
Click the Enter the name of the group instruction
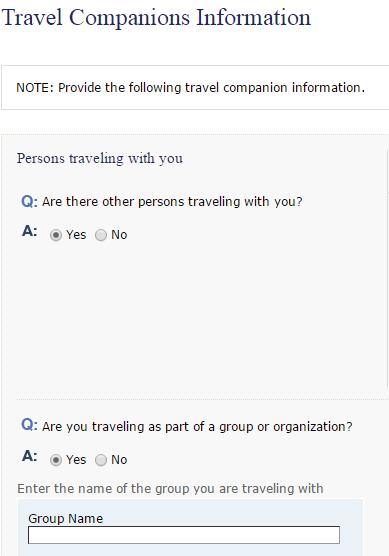pyautogui.click(x=170, y=489)
